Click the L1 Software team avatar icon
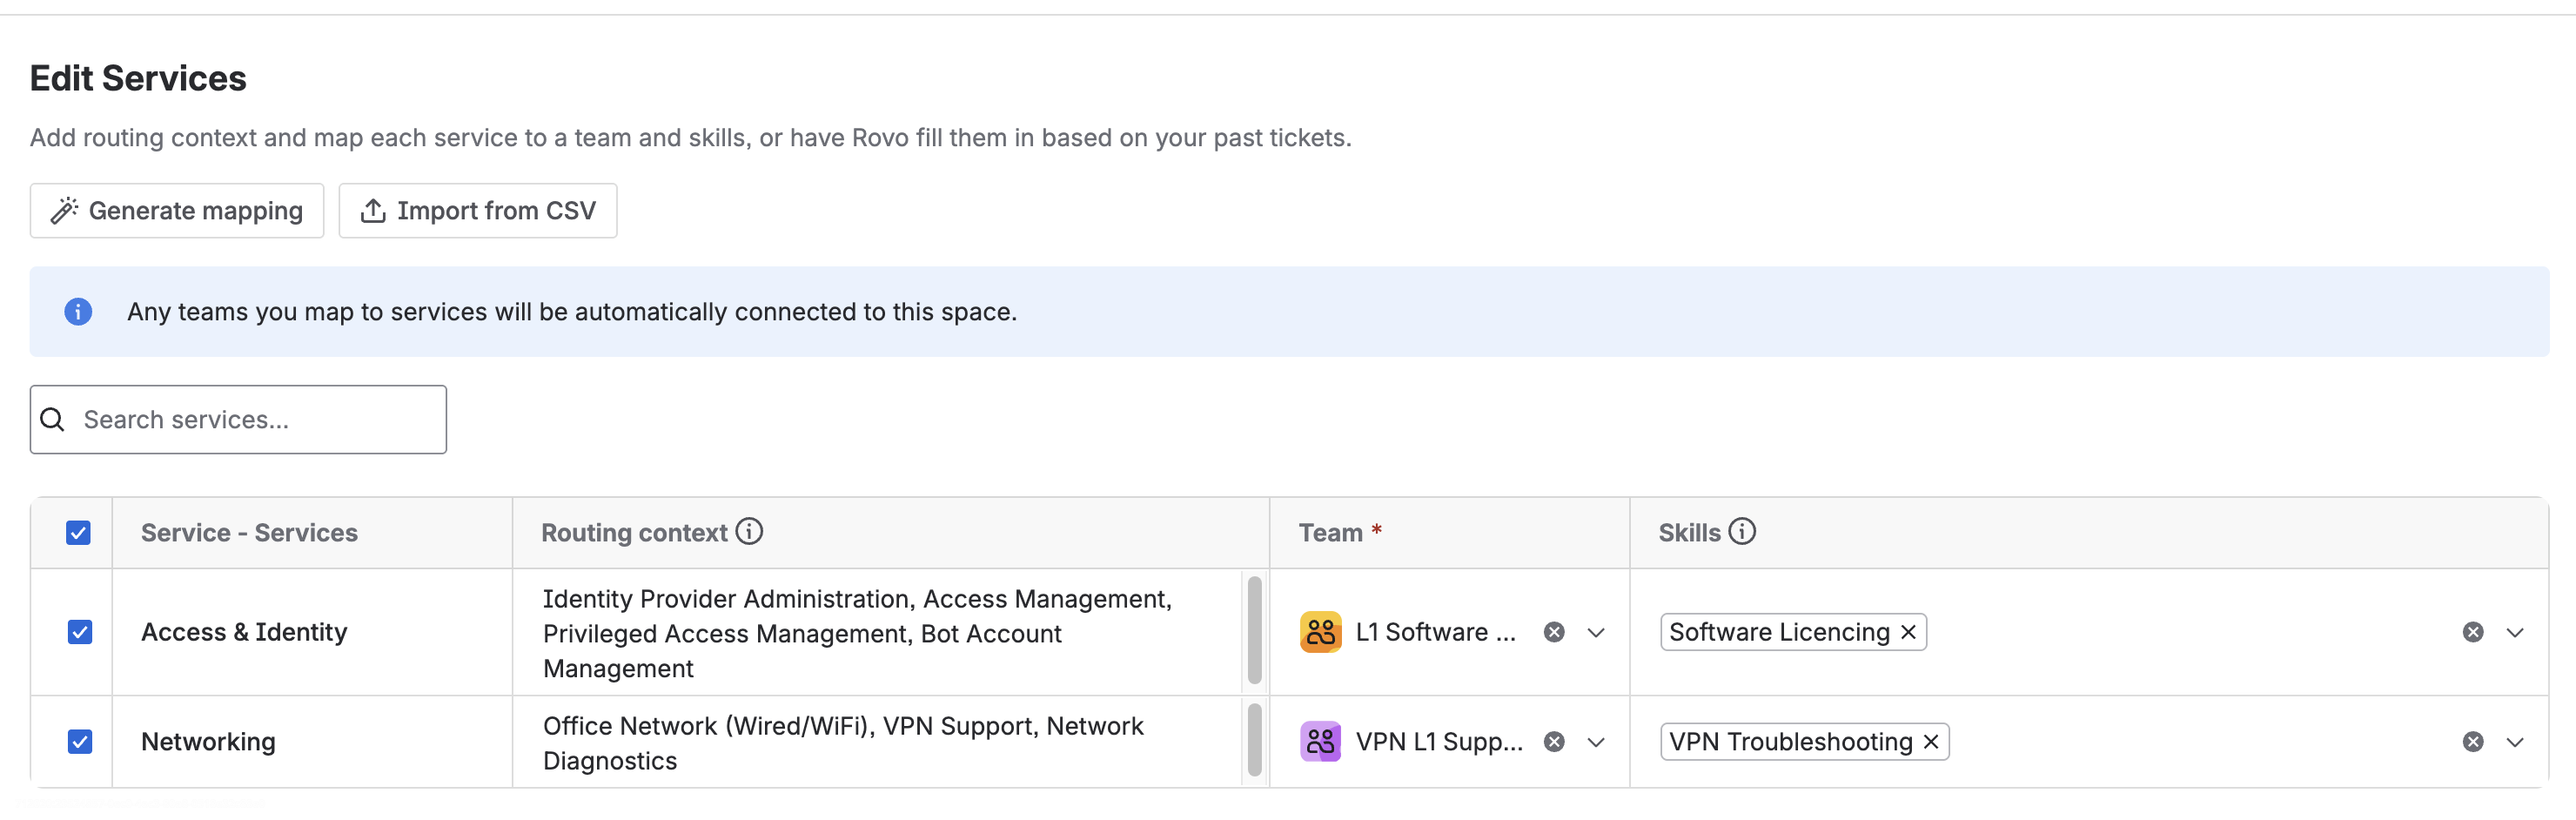 (1320, 632)
